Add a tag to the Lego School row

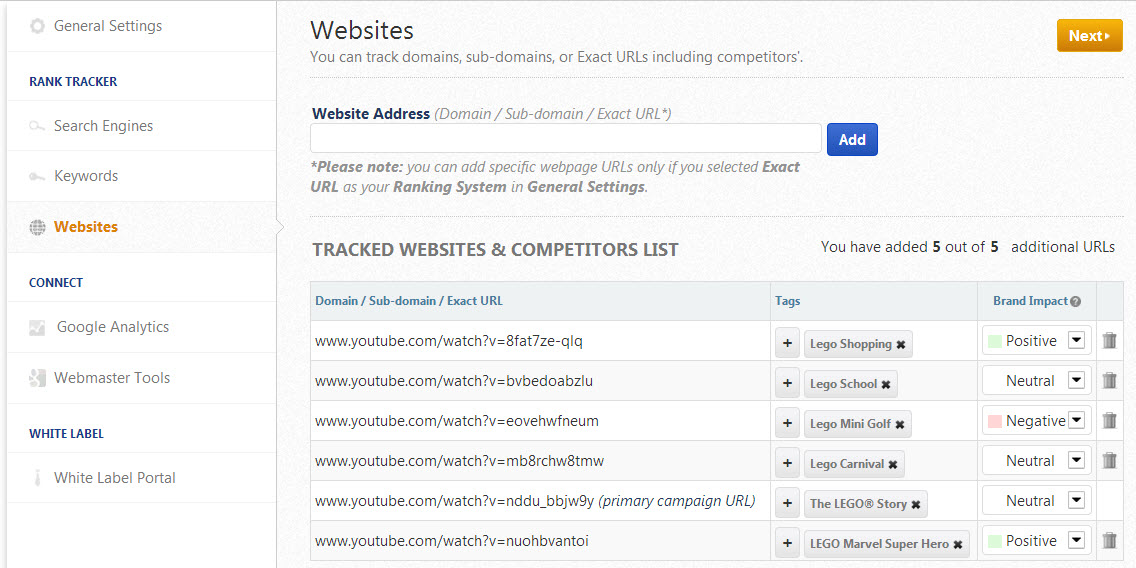coord(788,383)
